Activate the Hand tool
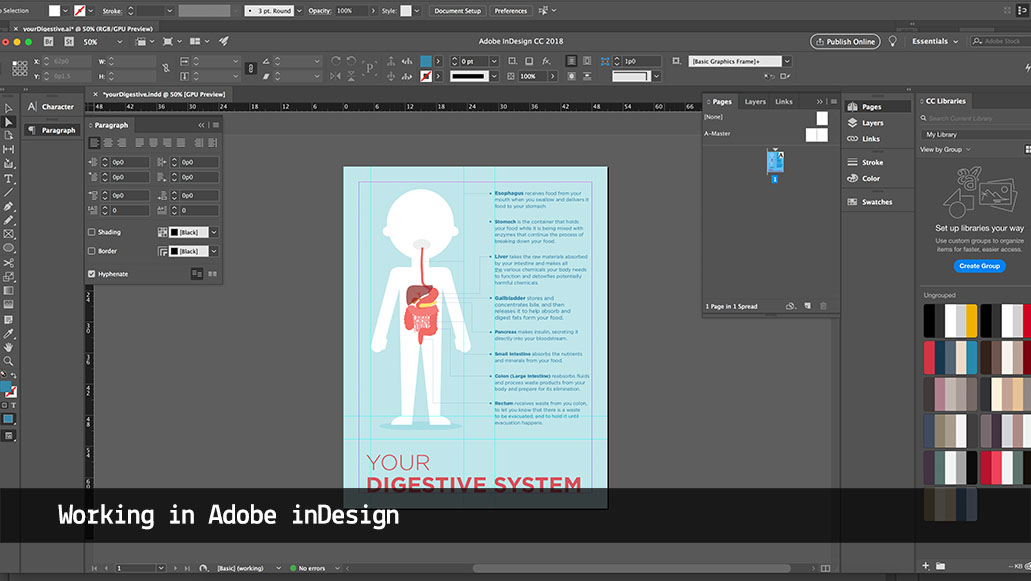The height and width of the screenshot is (581, 1031). [9, 347]
